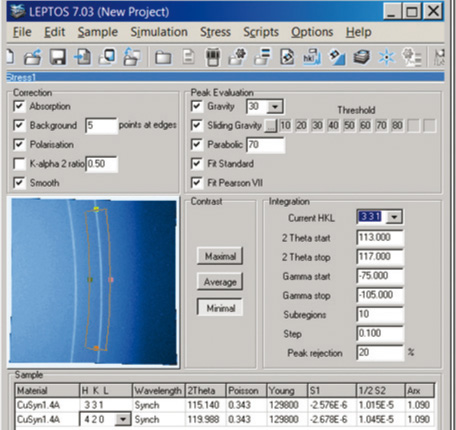Viewport: 456px width, 430px height.
Task: Open the Stress menu
Action: (215, 32)
